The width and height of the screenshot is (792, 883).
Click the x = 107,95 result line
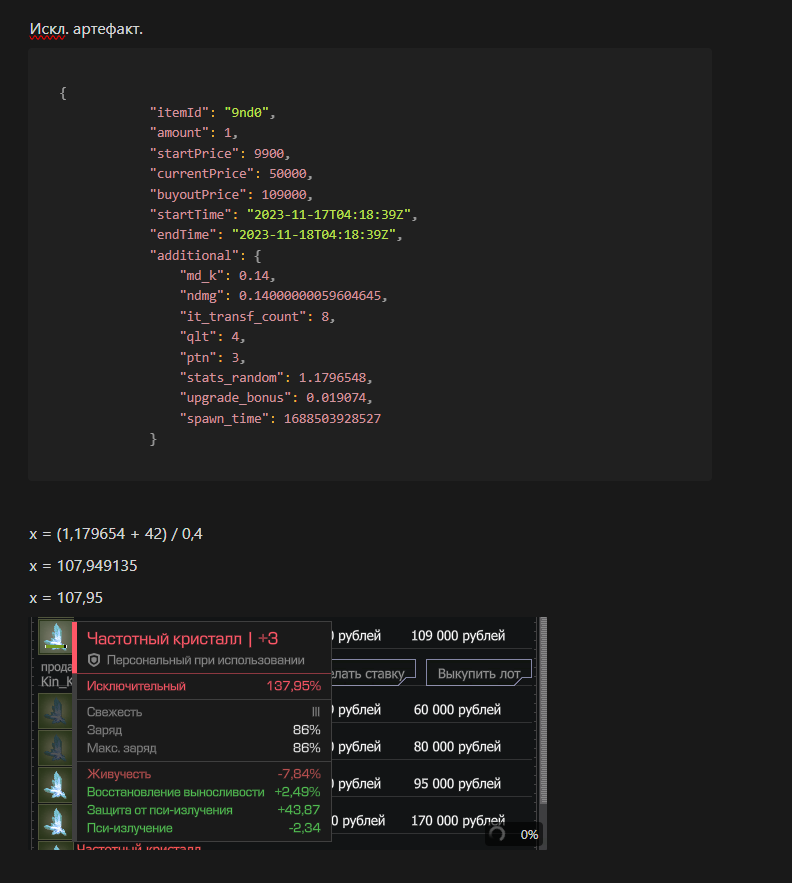66,597
